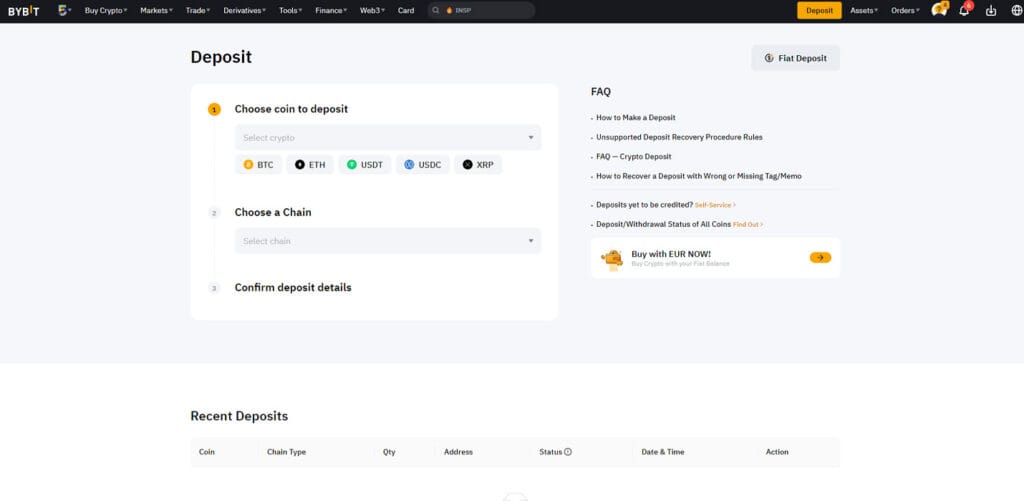
Task: Open the language globe icon
Action: [x=1015, y=11]
